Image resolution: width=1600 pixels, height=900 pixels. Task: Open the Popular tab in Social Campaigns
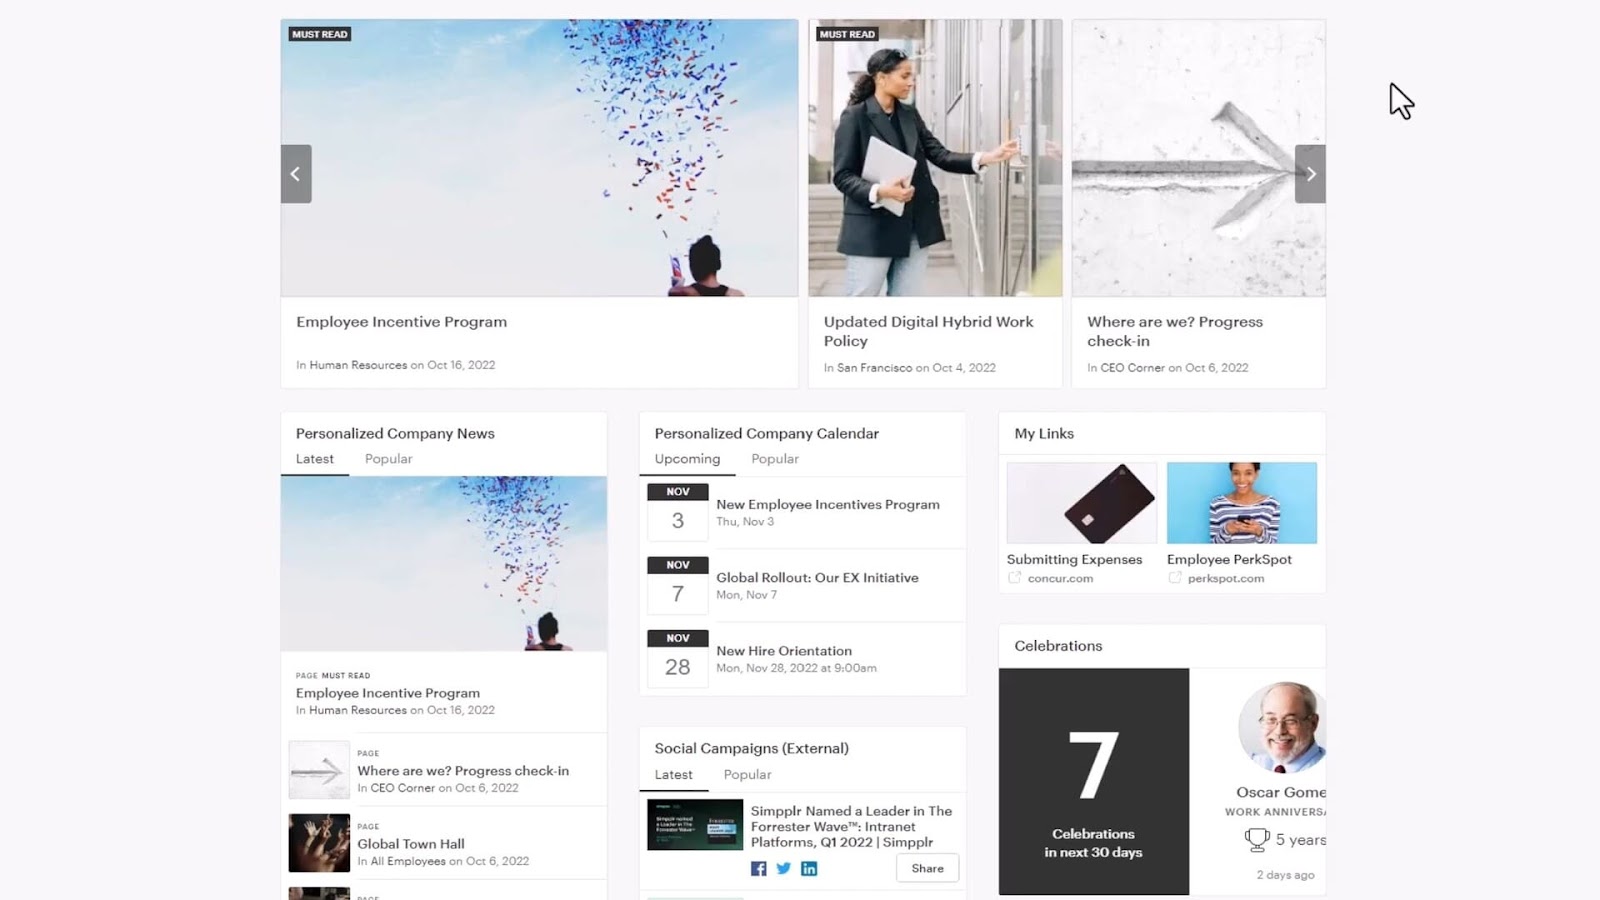(747, 775)
